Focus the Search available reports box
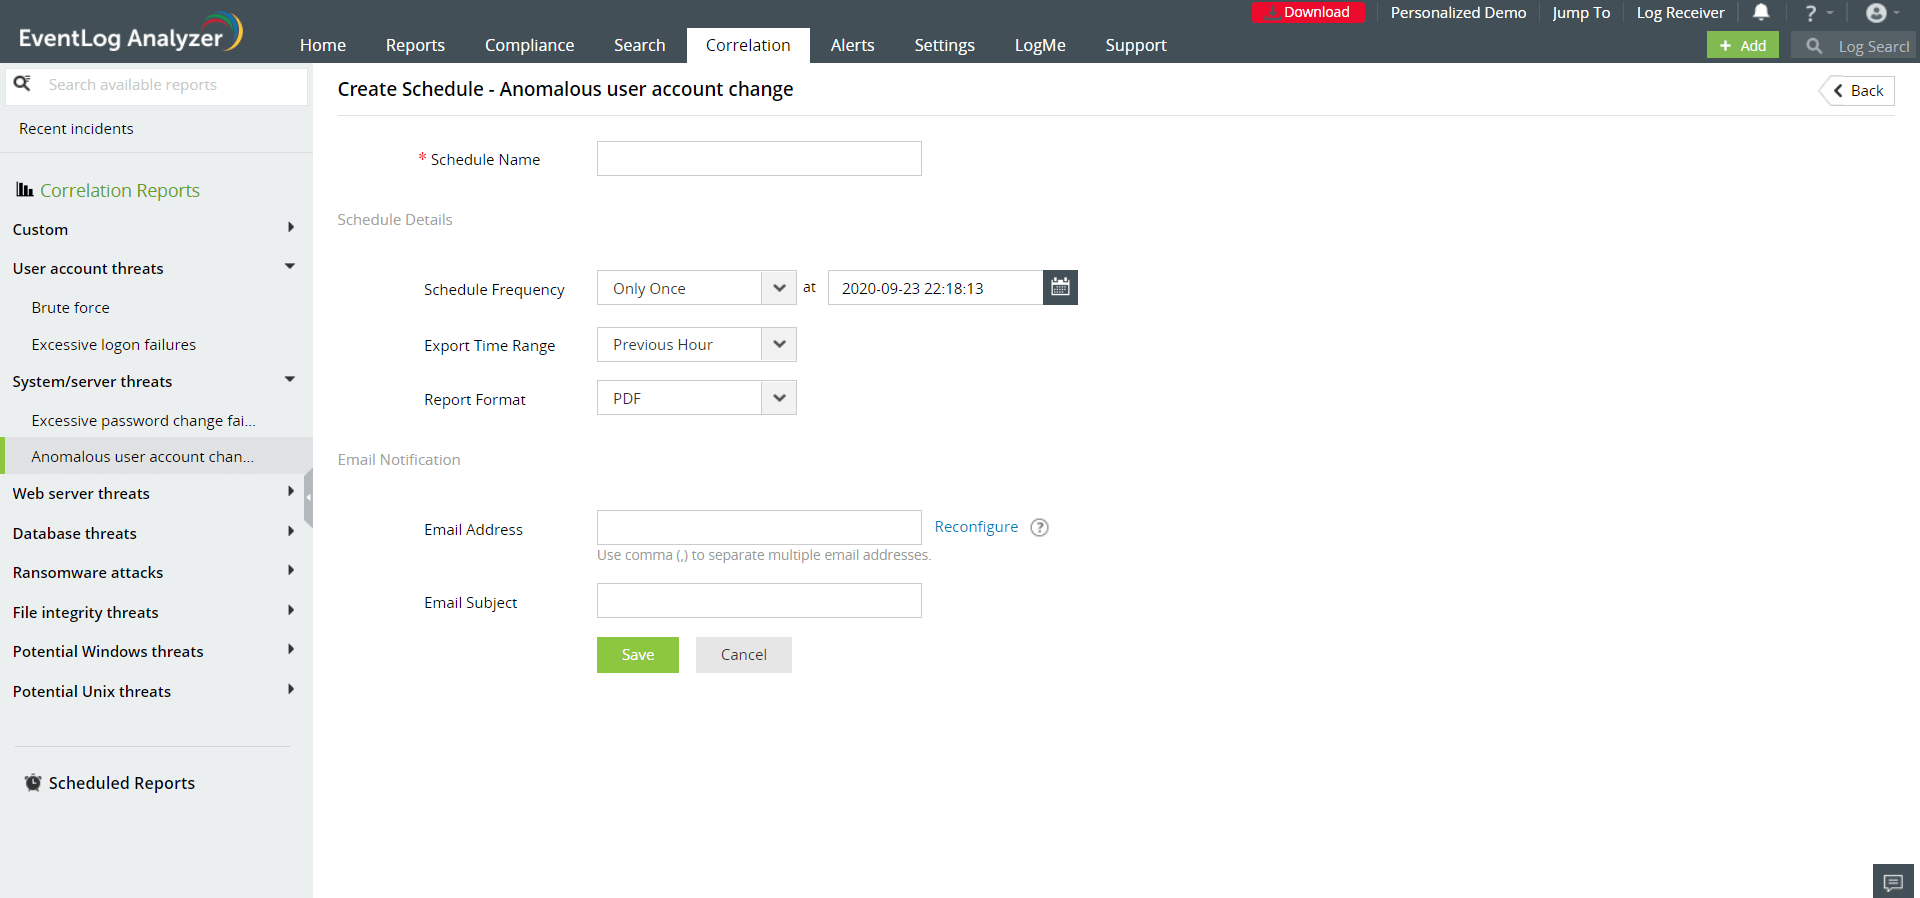 pyautogui.click(x=157, y=85)
